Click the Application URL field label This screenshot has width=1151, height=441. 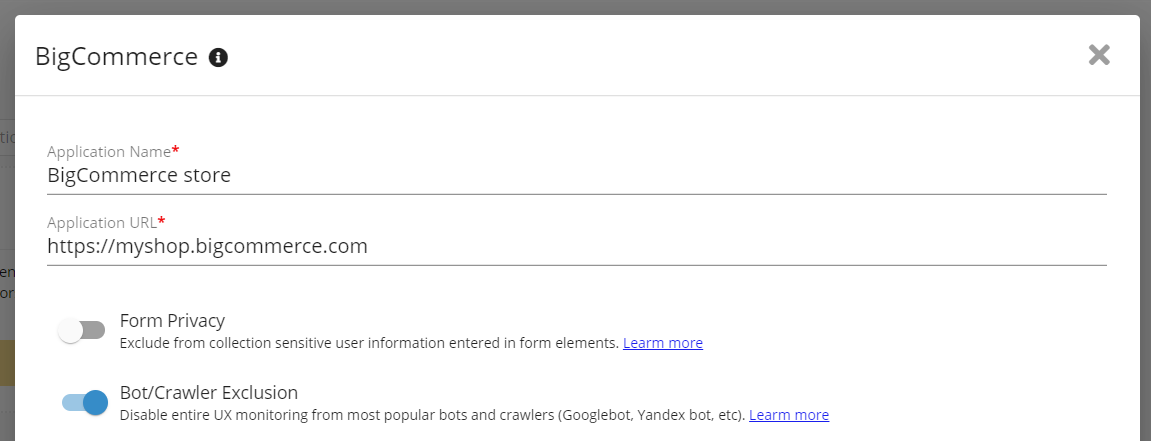coord(101,222)
